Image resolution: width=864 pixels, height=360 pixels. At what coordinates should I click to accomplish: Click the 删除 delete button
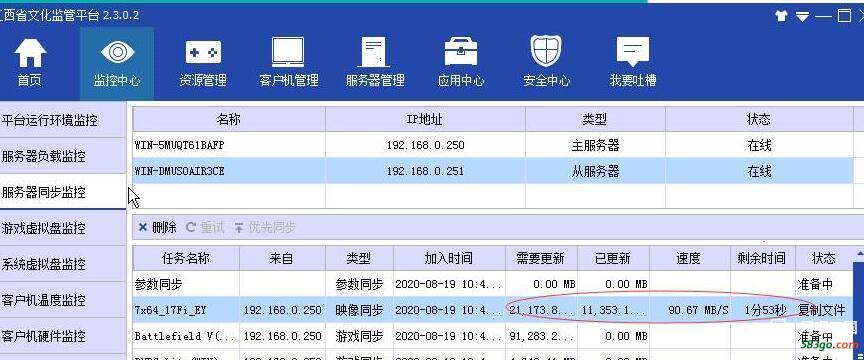pos(158,227)
